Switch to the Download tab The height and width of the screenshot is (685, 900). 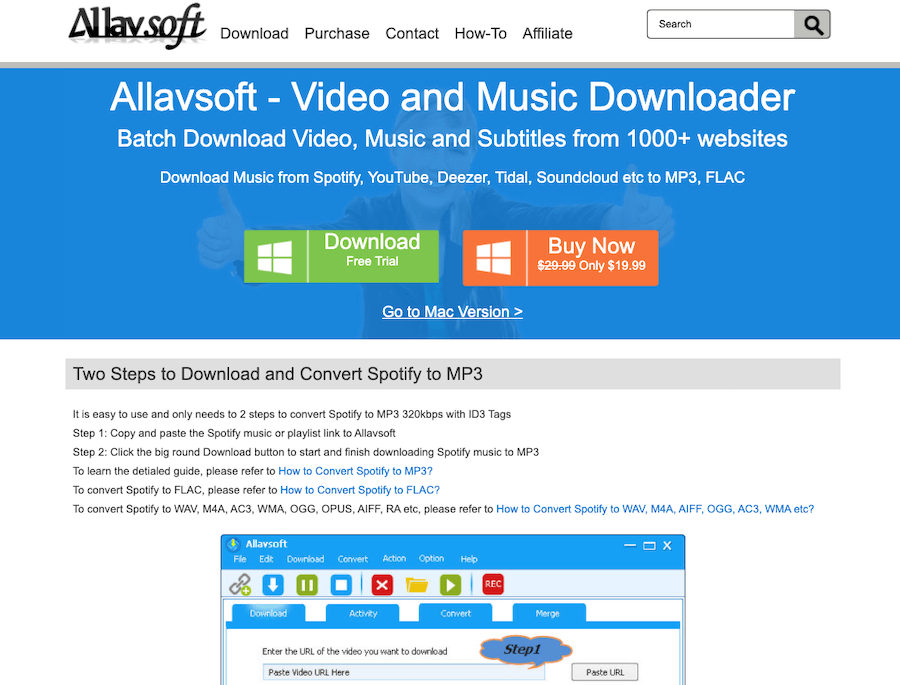click(268, 613)
